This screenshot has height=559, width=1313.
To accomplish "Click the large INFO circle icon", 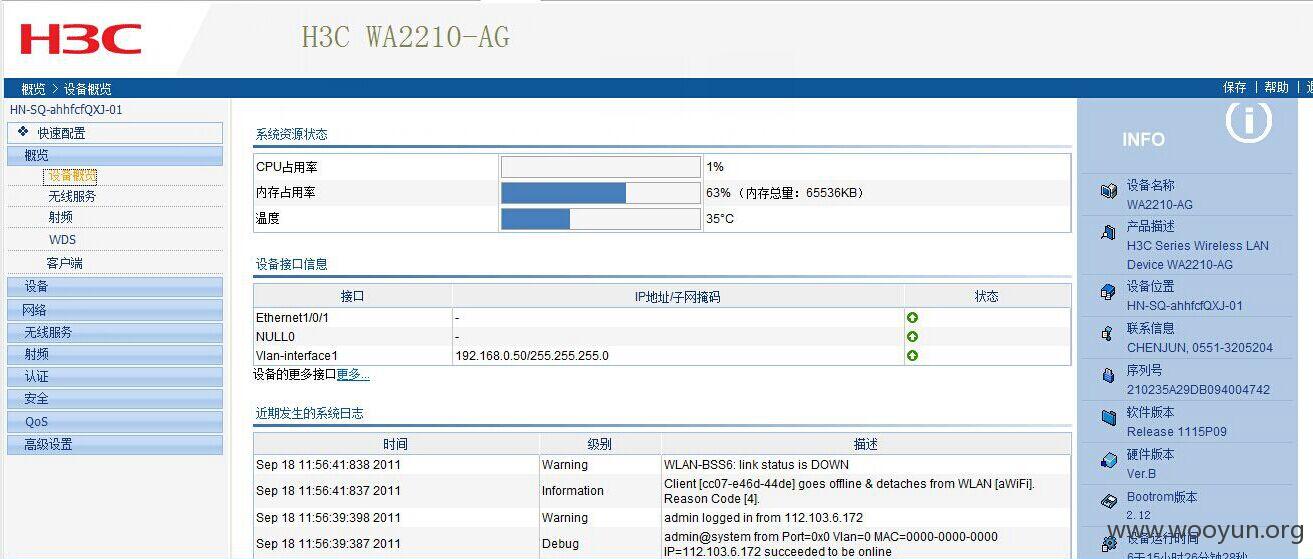I will click(x=1248, y=122).
